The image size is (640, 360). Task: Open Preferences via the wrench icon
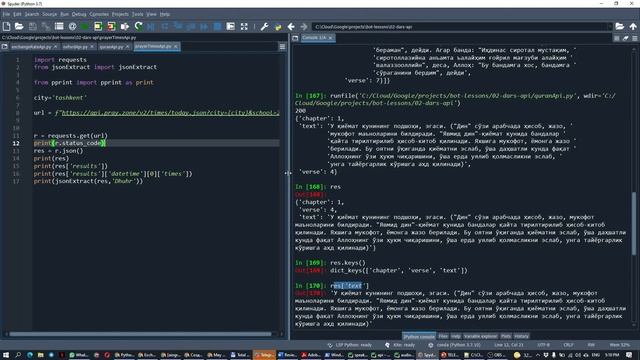(x=264, y=27)
